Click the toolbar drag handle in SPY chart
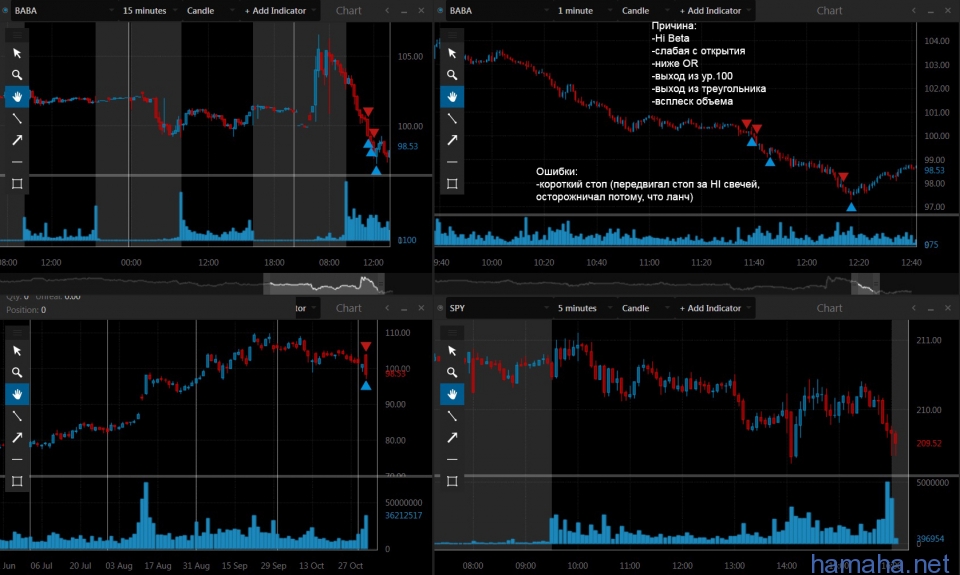The height and width of the screenshot is (575, 960). pos(452,332)
